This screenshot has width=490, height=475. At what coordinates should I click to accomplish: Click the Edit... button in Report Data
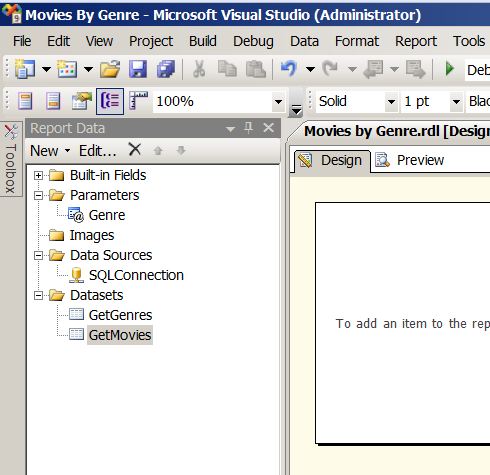click(98, 151)
